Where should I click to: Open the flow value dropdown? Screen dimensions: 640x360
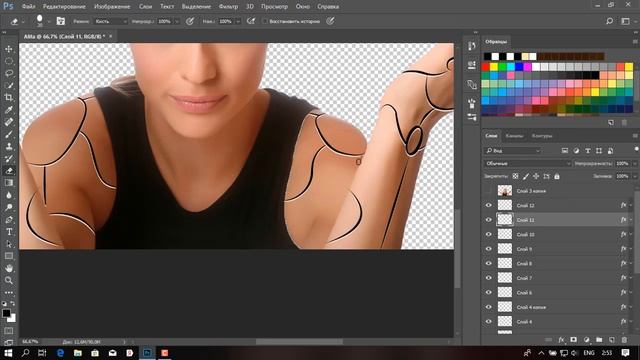238,21
